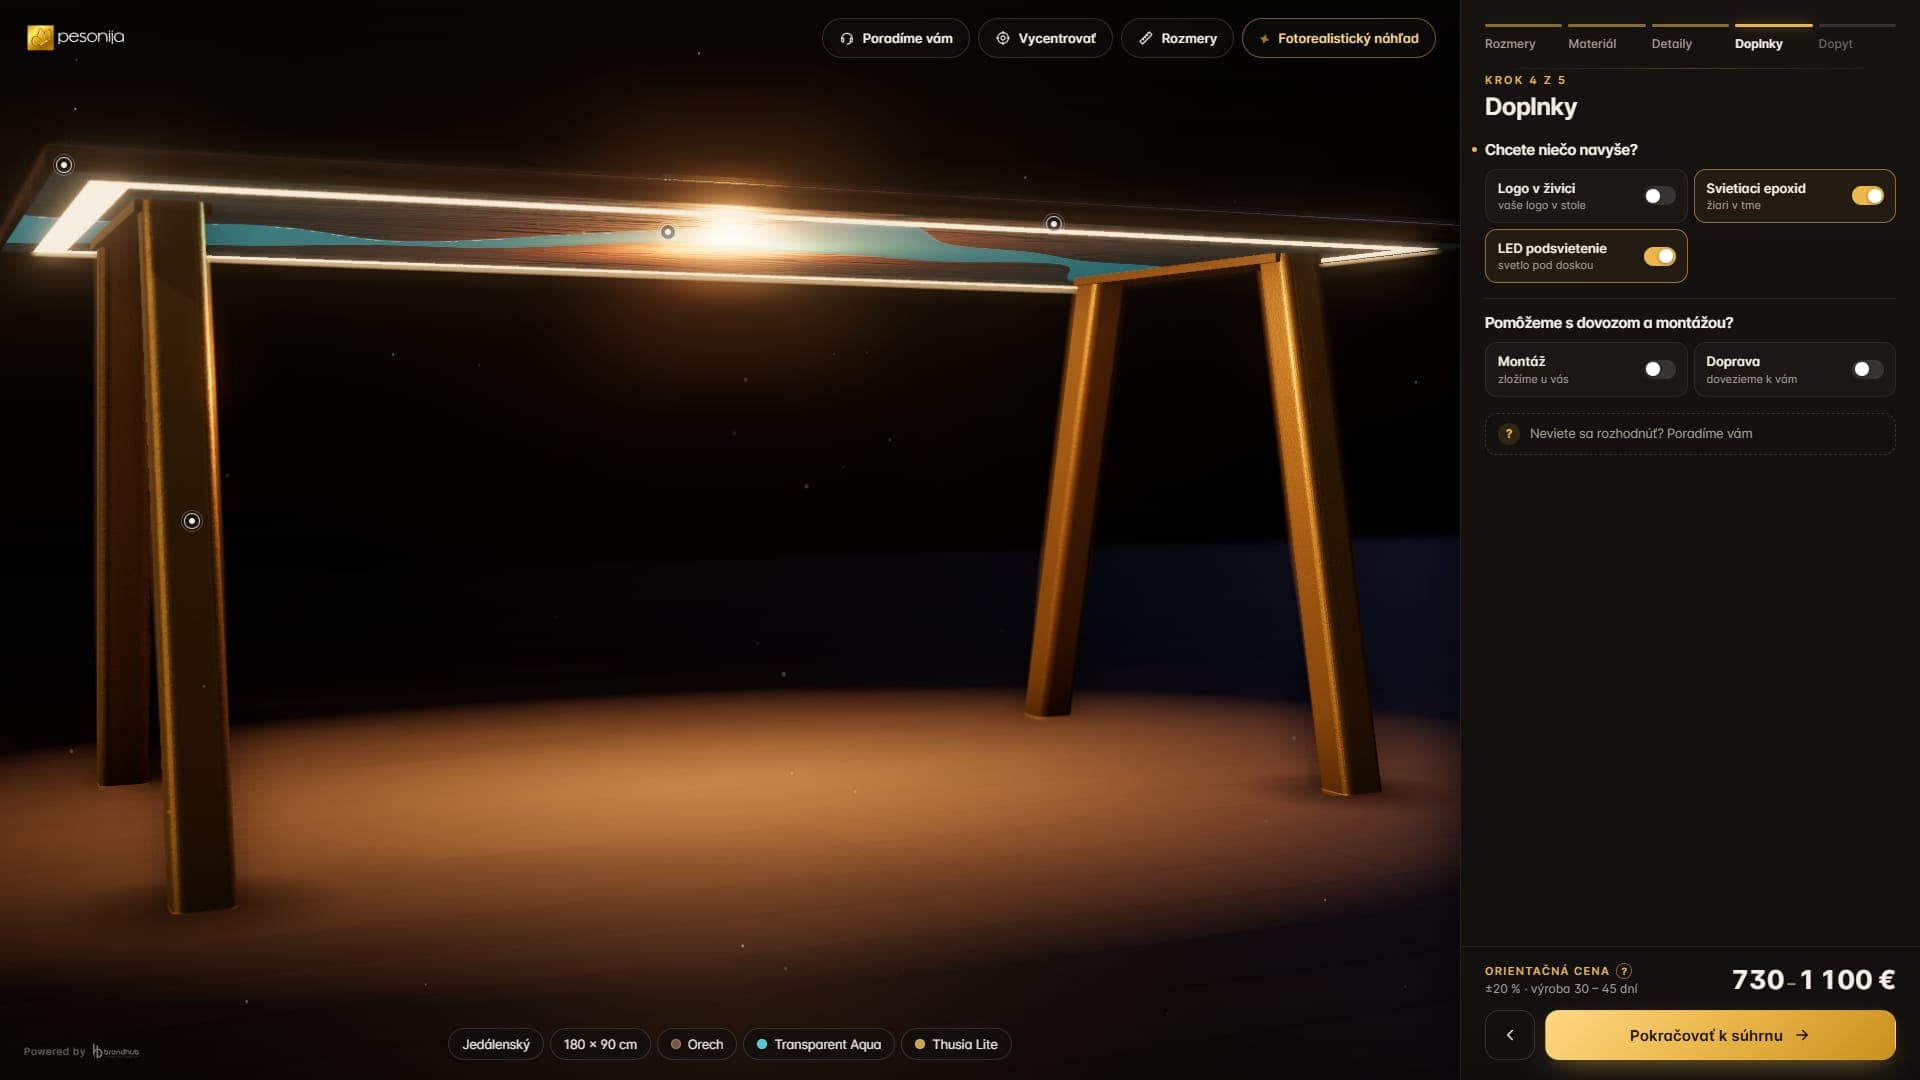This screenshot has height=1080, width=1920.
Task: Click the Transparent Aqua color chip
Action: click(x=819, y=1044)
